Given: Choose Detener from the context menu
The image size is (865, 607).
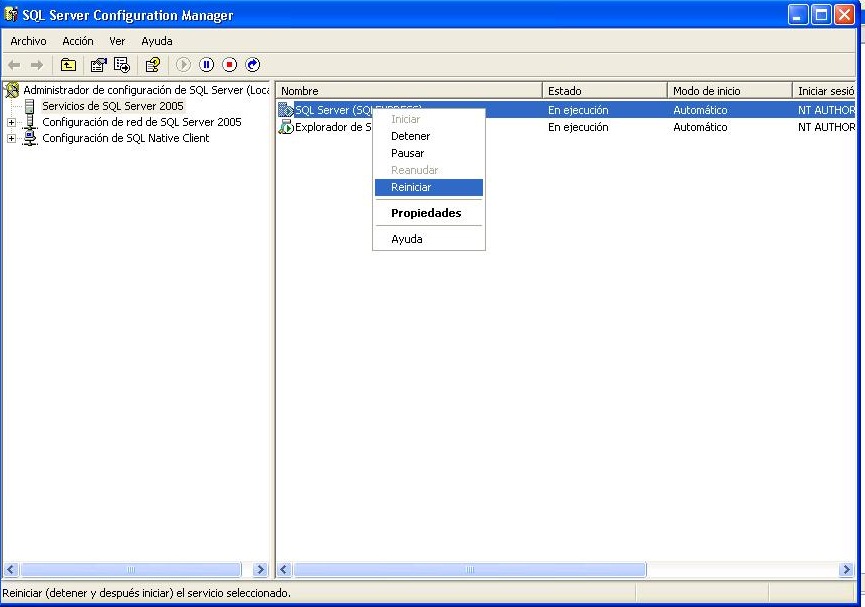Looking at the screenshot, I should 429,136.
